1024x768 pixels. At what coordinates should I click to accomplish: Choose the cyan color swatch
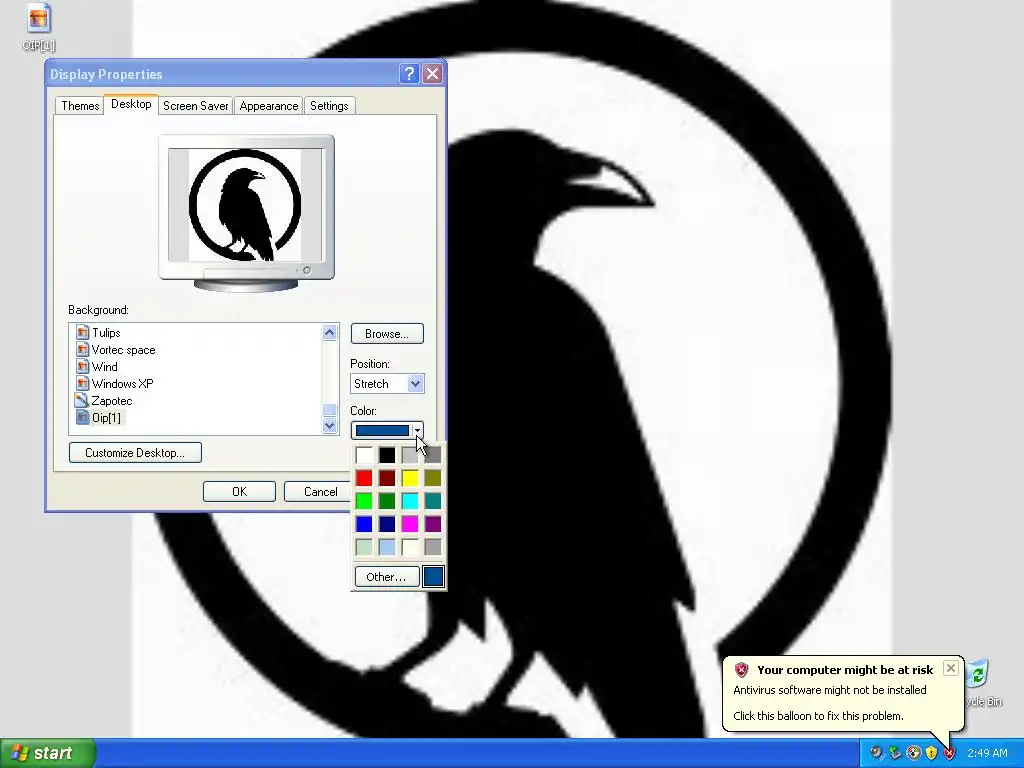coord(410,501)
